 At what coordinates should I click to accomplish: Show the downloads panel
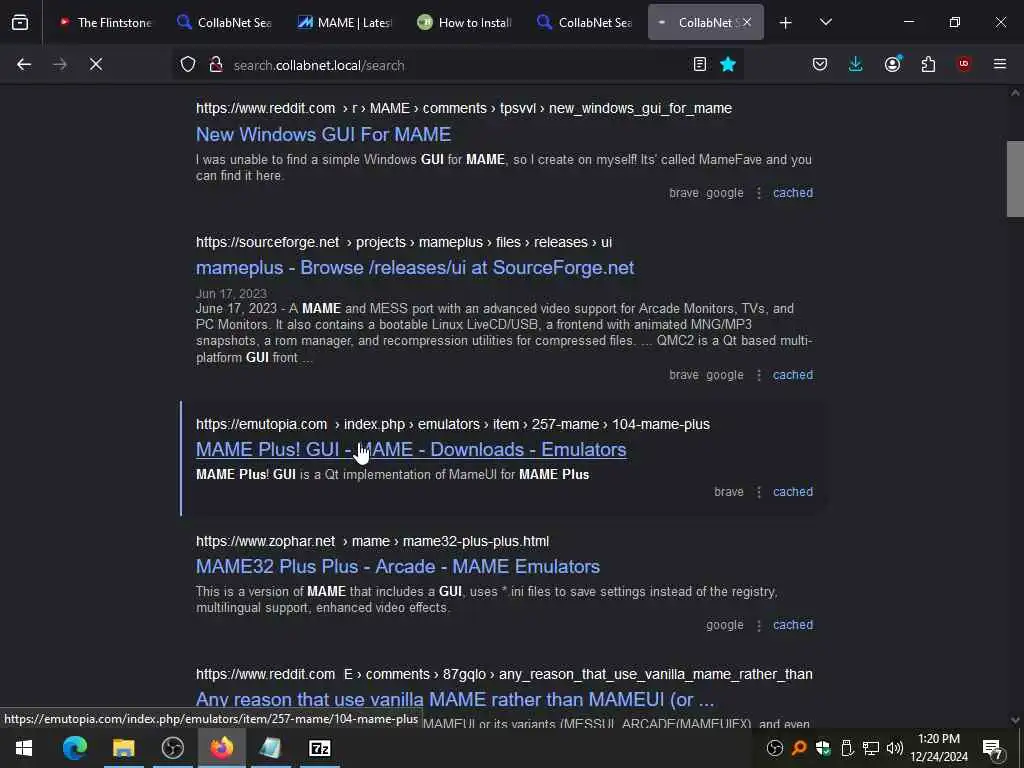pos(856,64)
